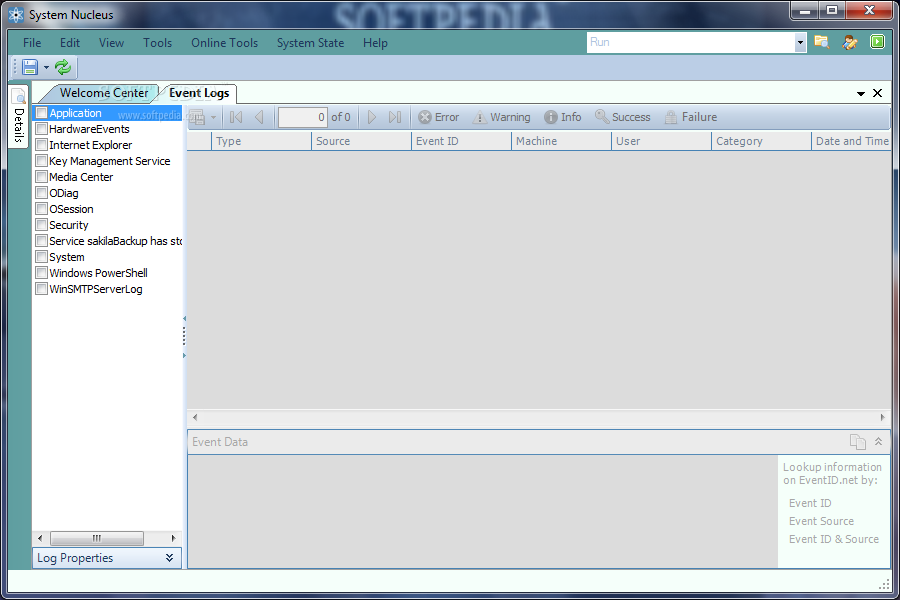Screen dimensions: 900x600
Task: Open the Save button dropdown arrow
Action: click(46, 68)
